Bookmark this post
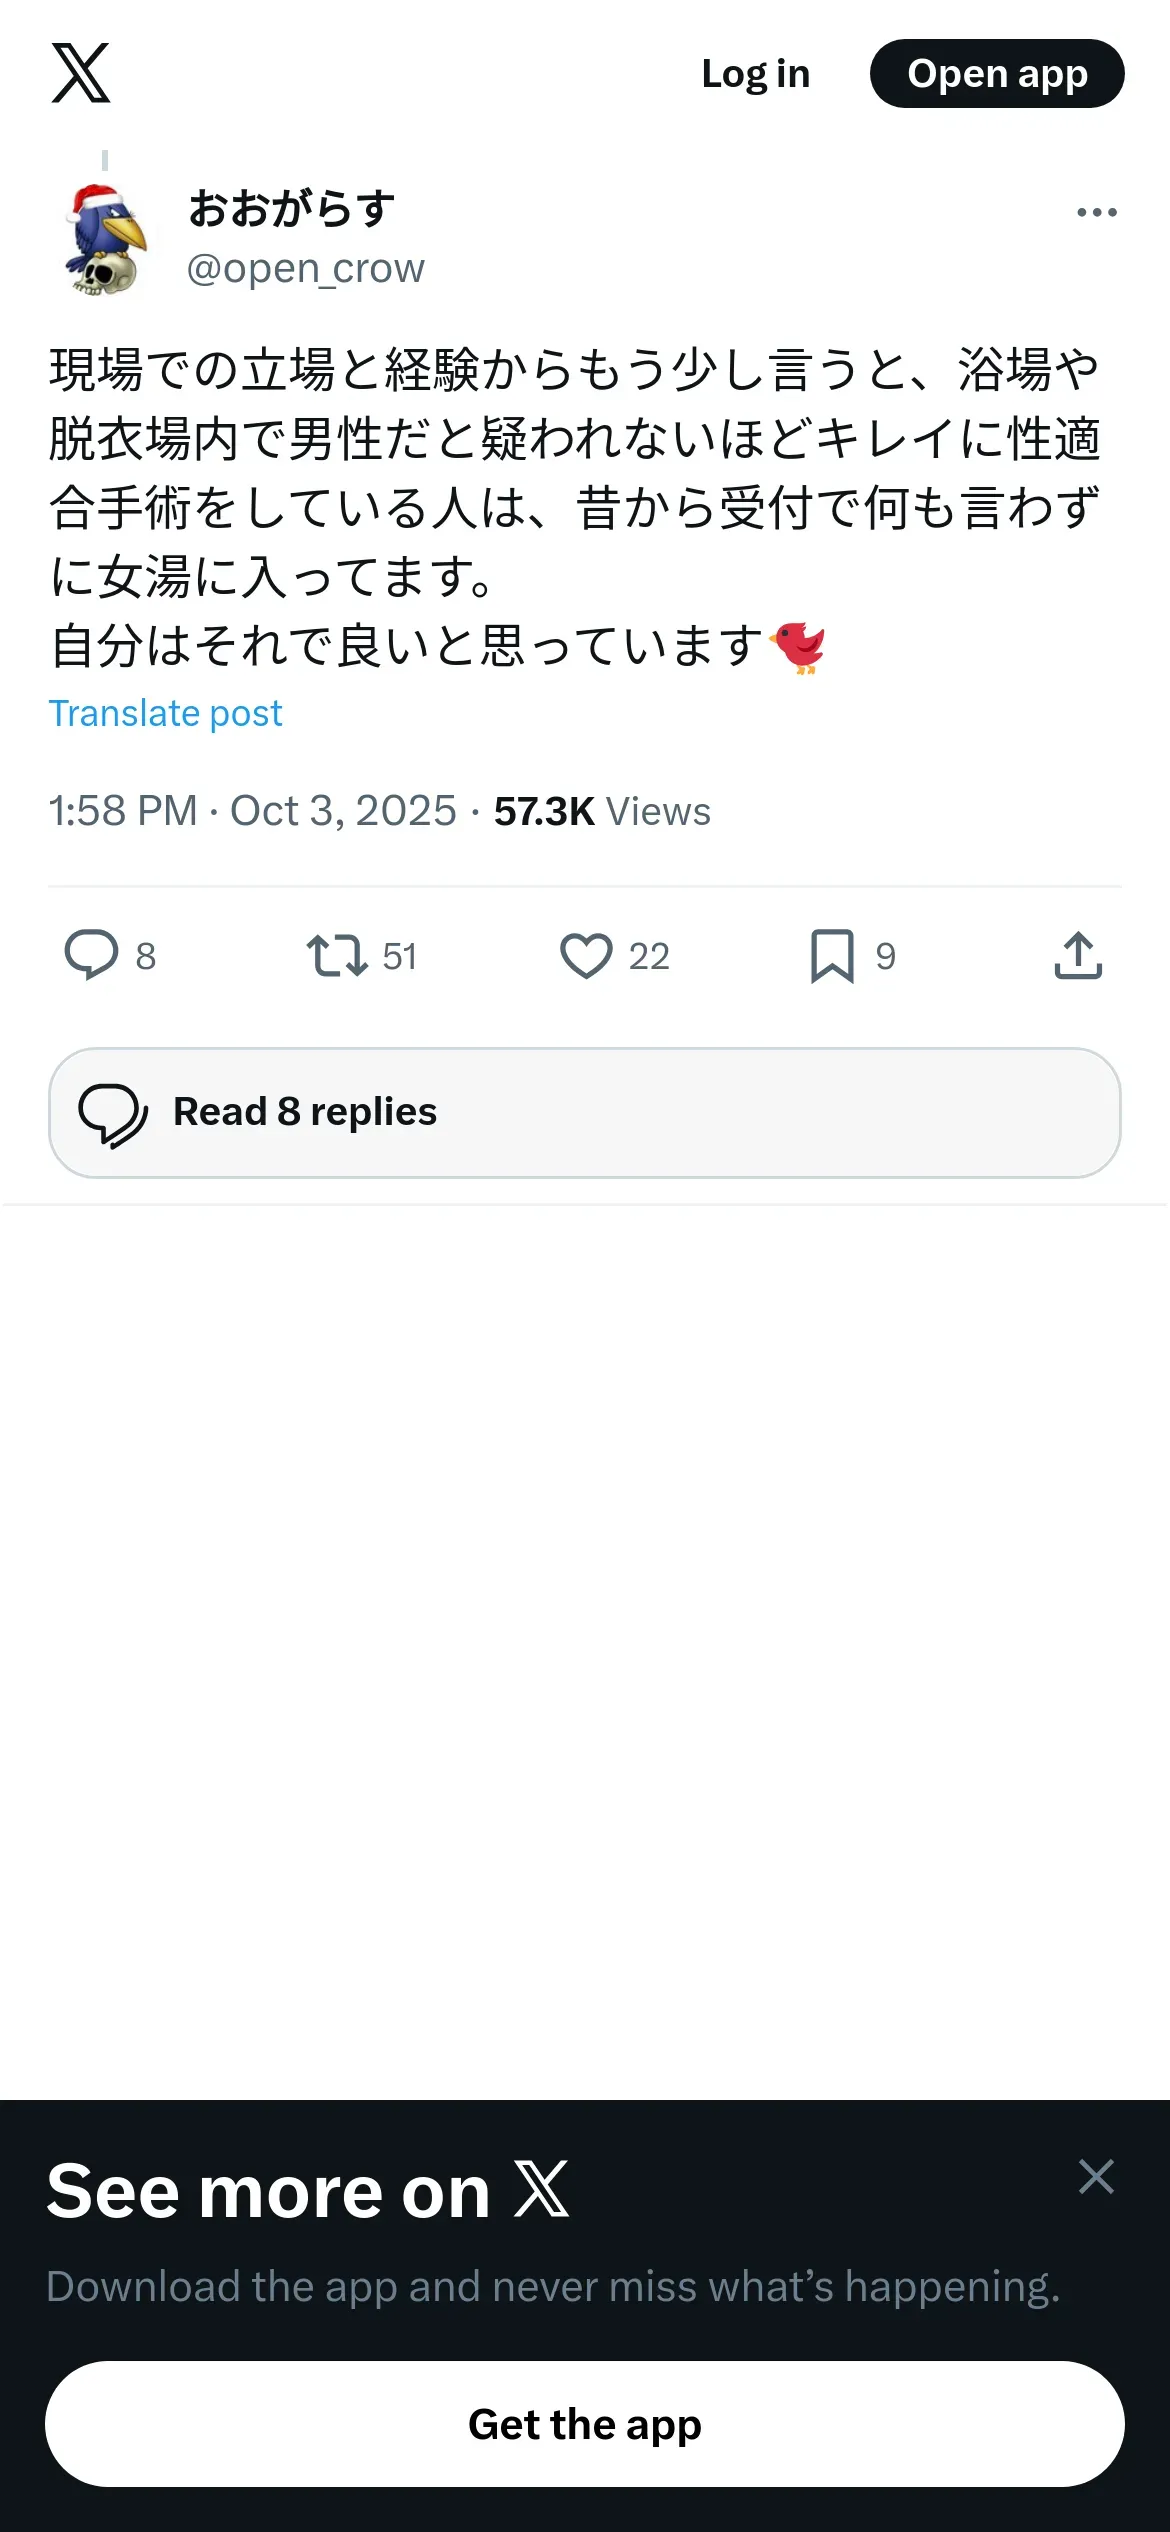The height and width of the screenshot is (2532, 1170). pyautogui.click(x=832, y=956)
